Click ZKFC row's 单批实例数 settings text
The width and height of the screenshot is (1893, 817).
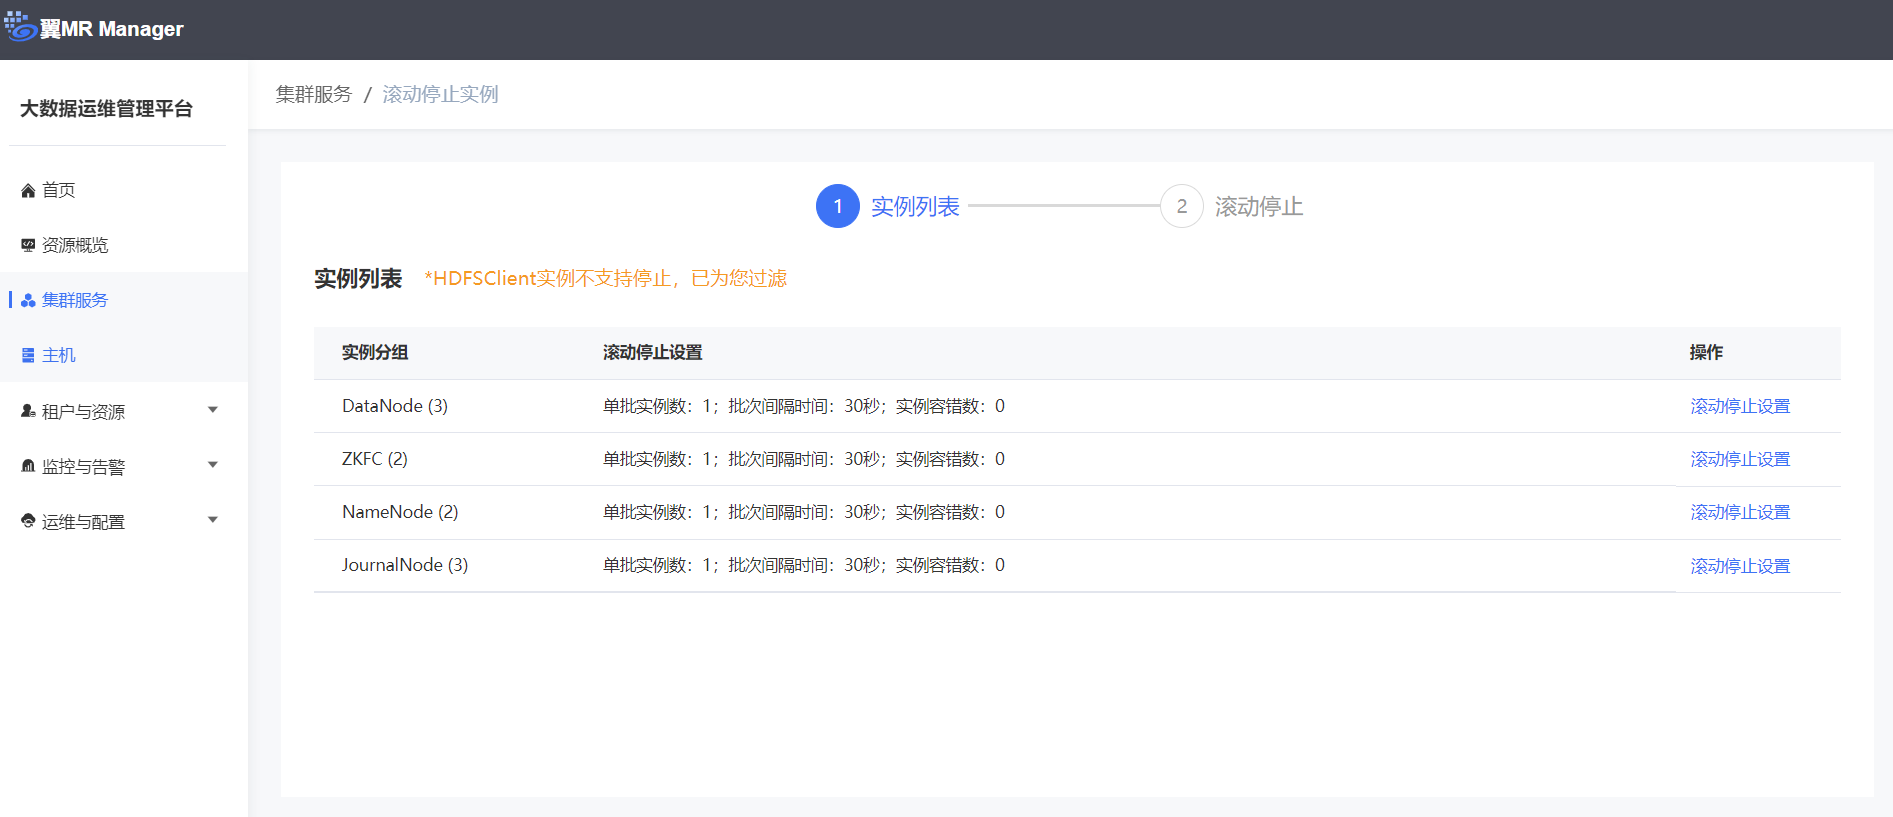(x=804, y=459)
